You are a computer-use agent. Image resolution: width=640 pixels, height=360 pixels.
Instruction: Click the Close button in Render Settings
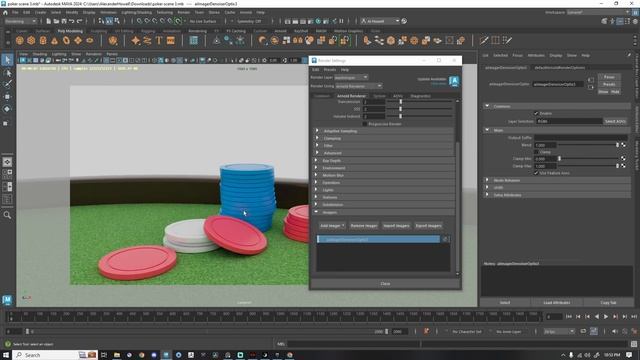coord(385,283)
